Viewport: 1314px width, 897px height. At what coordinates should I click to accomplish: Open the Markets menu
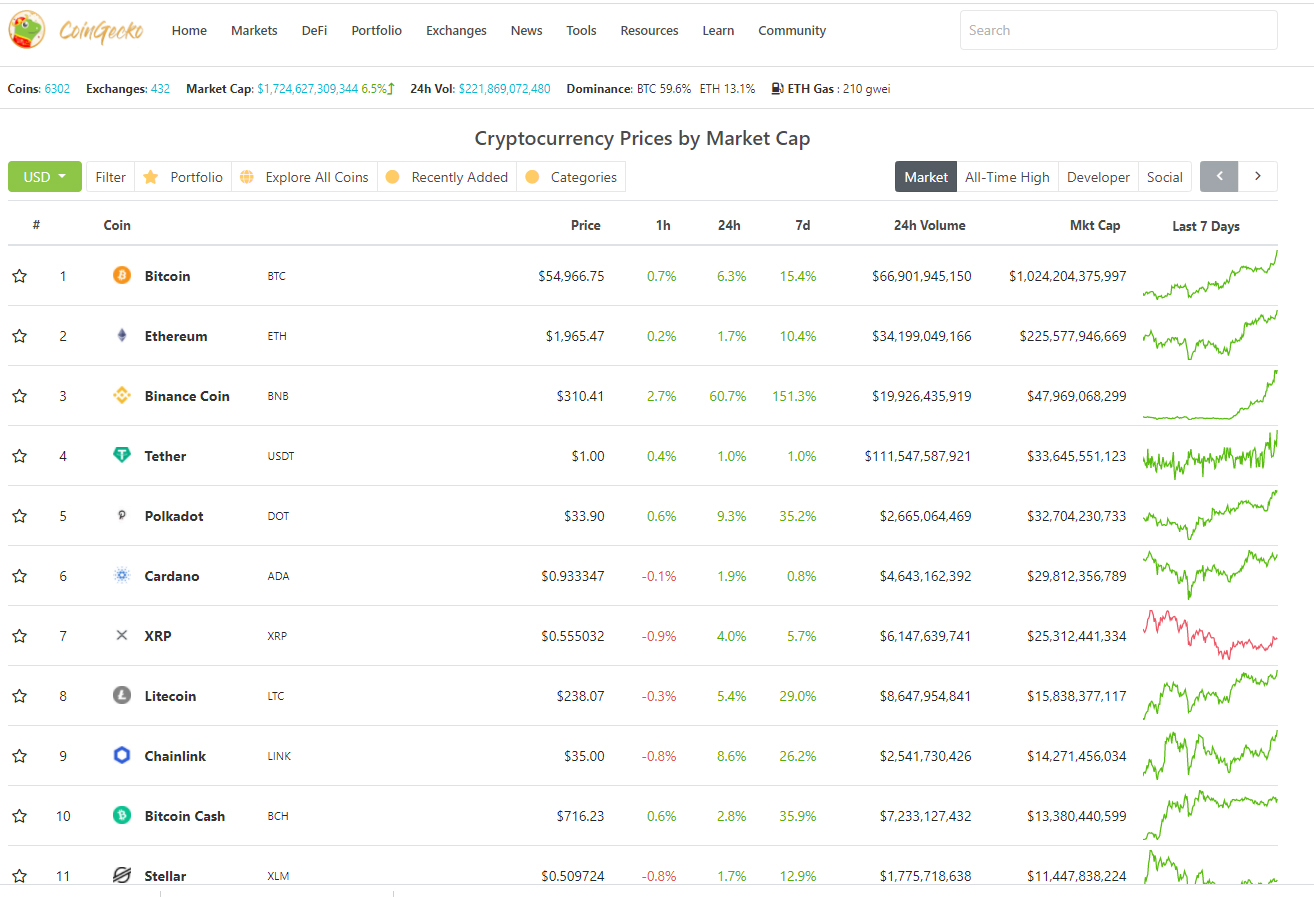click(x=254, y=31)
